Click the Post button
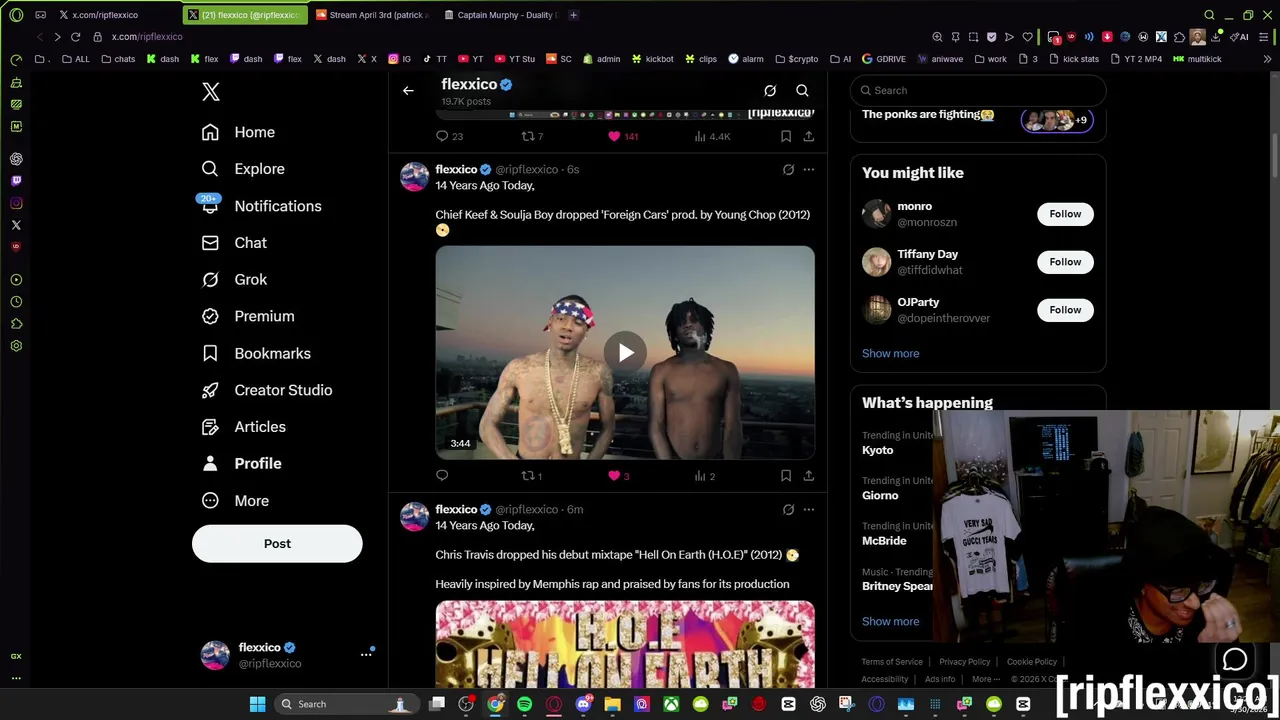 pyautogui.click(x=277, y=544)
